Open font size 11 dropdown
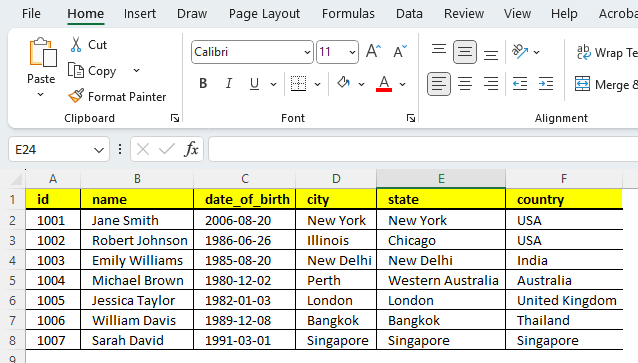Image resolution: width=638 pixels, height=363 pixels. tap(352, 52)
